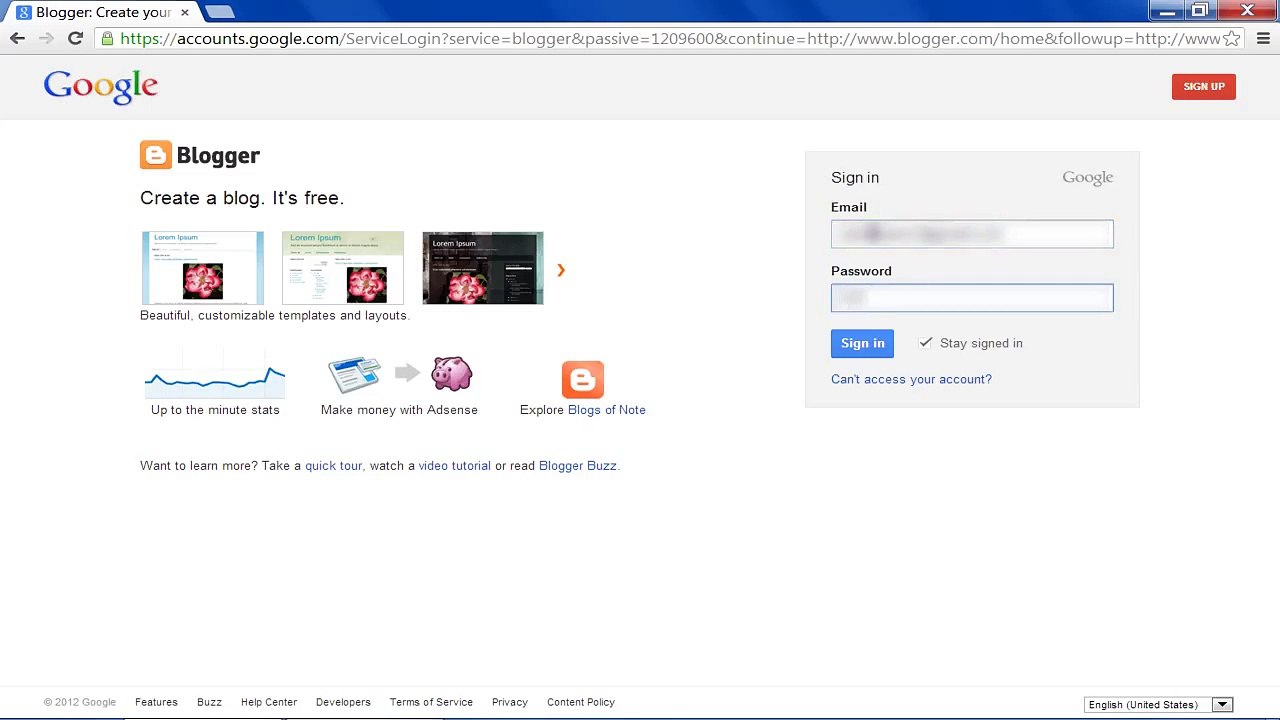Viewport: 1280px width, 720px height.
Task: Click the Create a blog. It's free. heading
Action: tap(242, 198)
